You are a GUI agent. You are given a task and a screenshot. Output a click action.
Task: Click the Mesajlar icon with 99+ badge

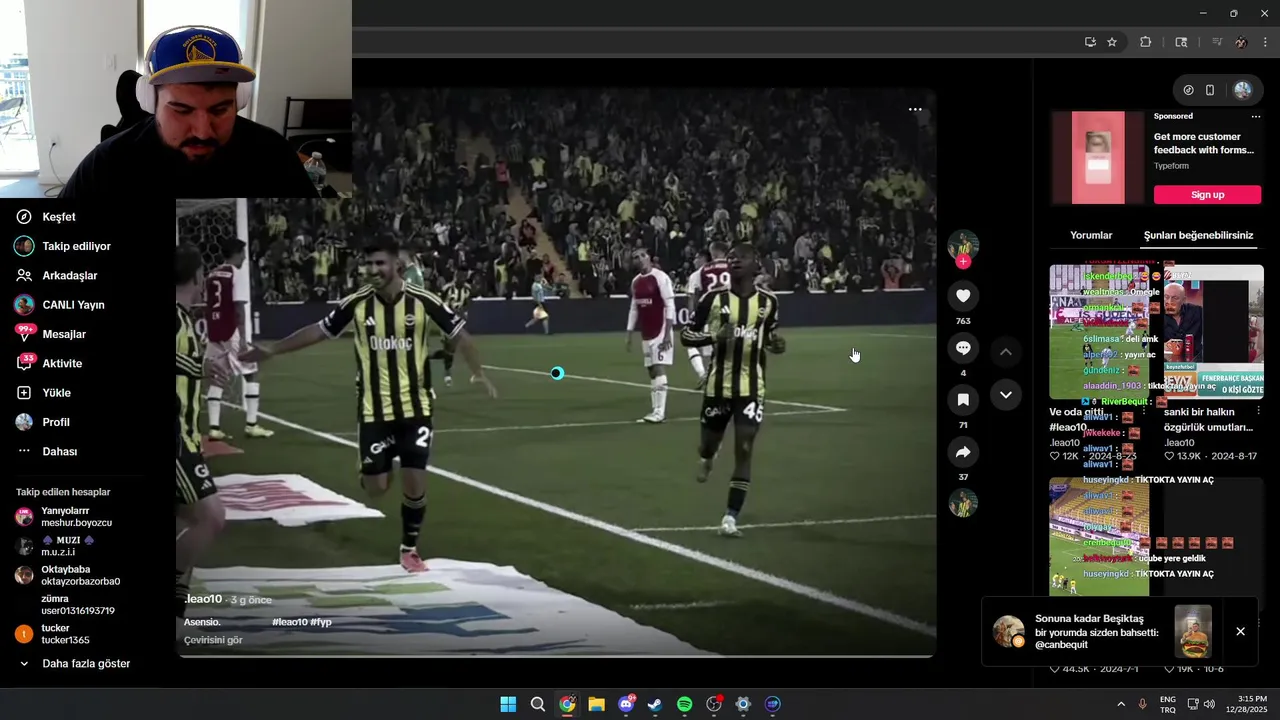[x=24, y=334]
